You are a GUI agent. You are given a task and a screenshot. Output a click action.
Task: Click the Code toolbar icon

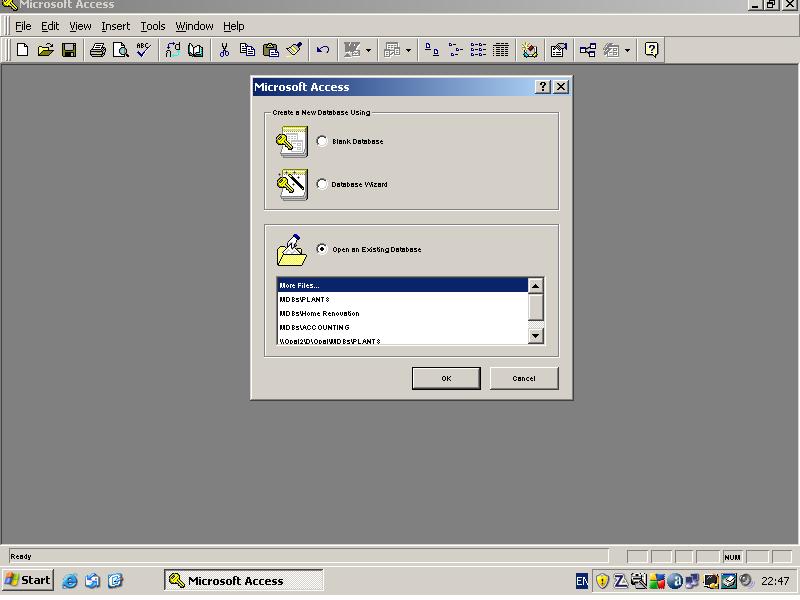point(530,50)
